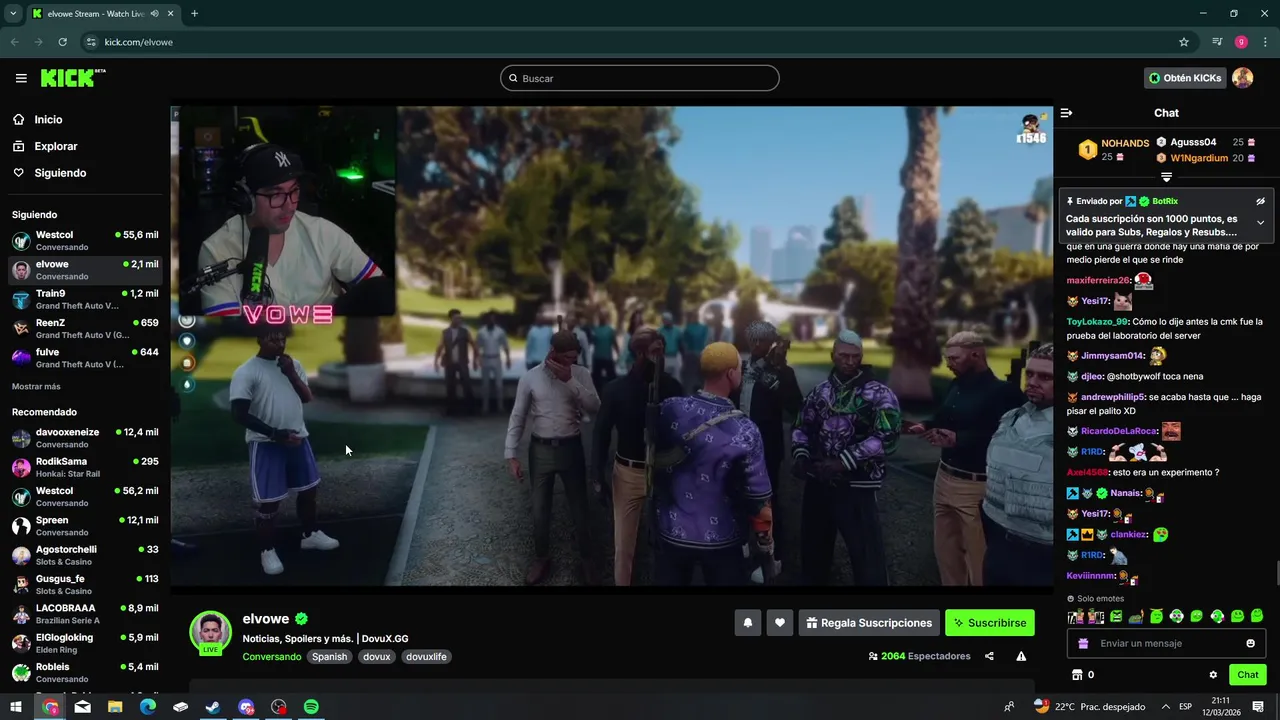
Task: Select elvowe in the followed channels list
Action: point(85,270)
